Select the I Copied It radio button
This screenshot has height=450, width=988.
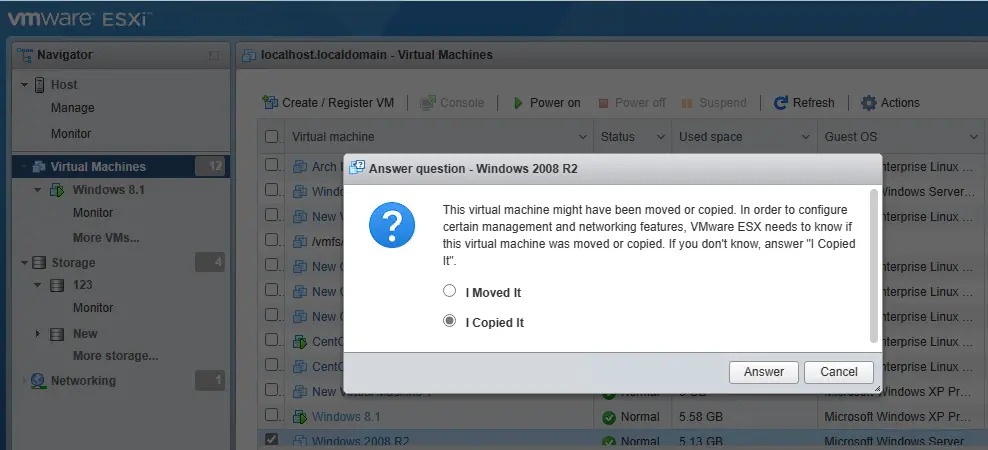click(x=449, y=321)
